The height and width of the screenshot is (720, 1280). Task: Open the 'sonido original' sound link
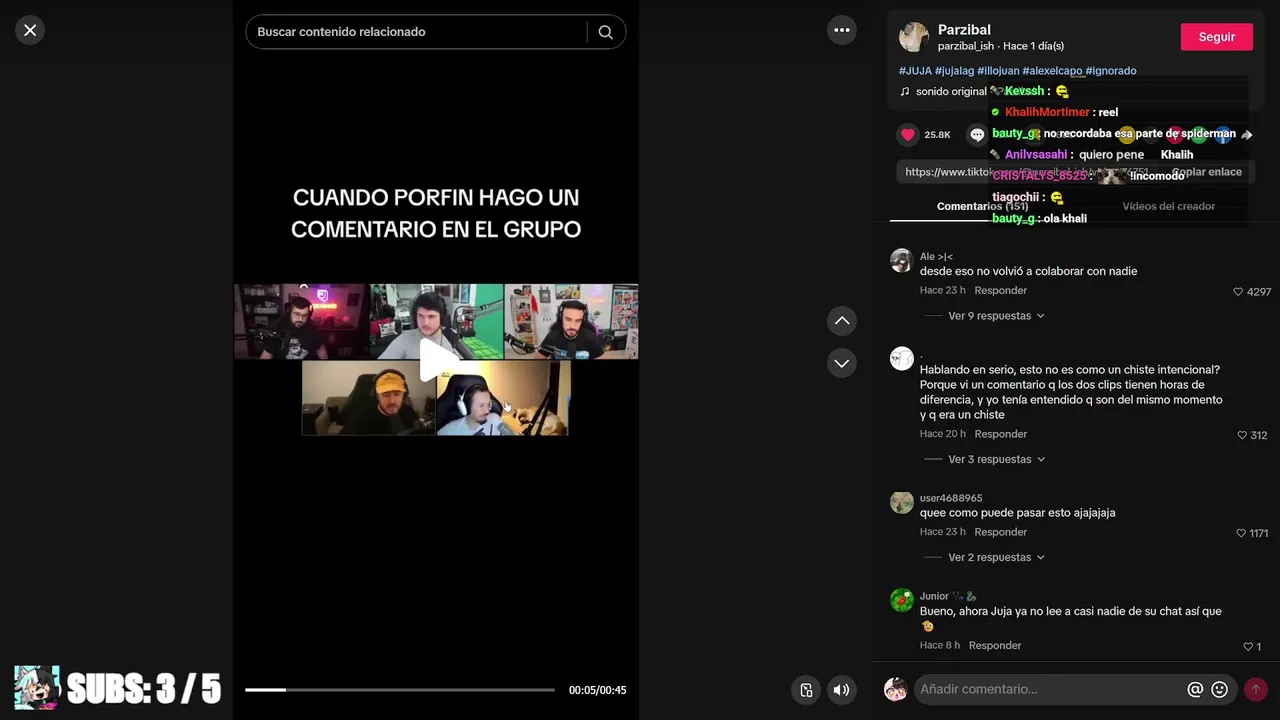pyautogui.click(x=951, y=91)
